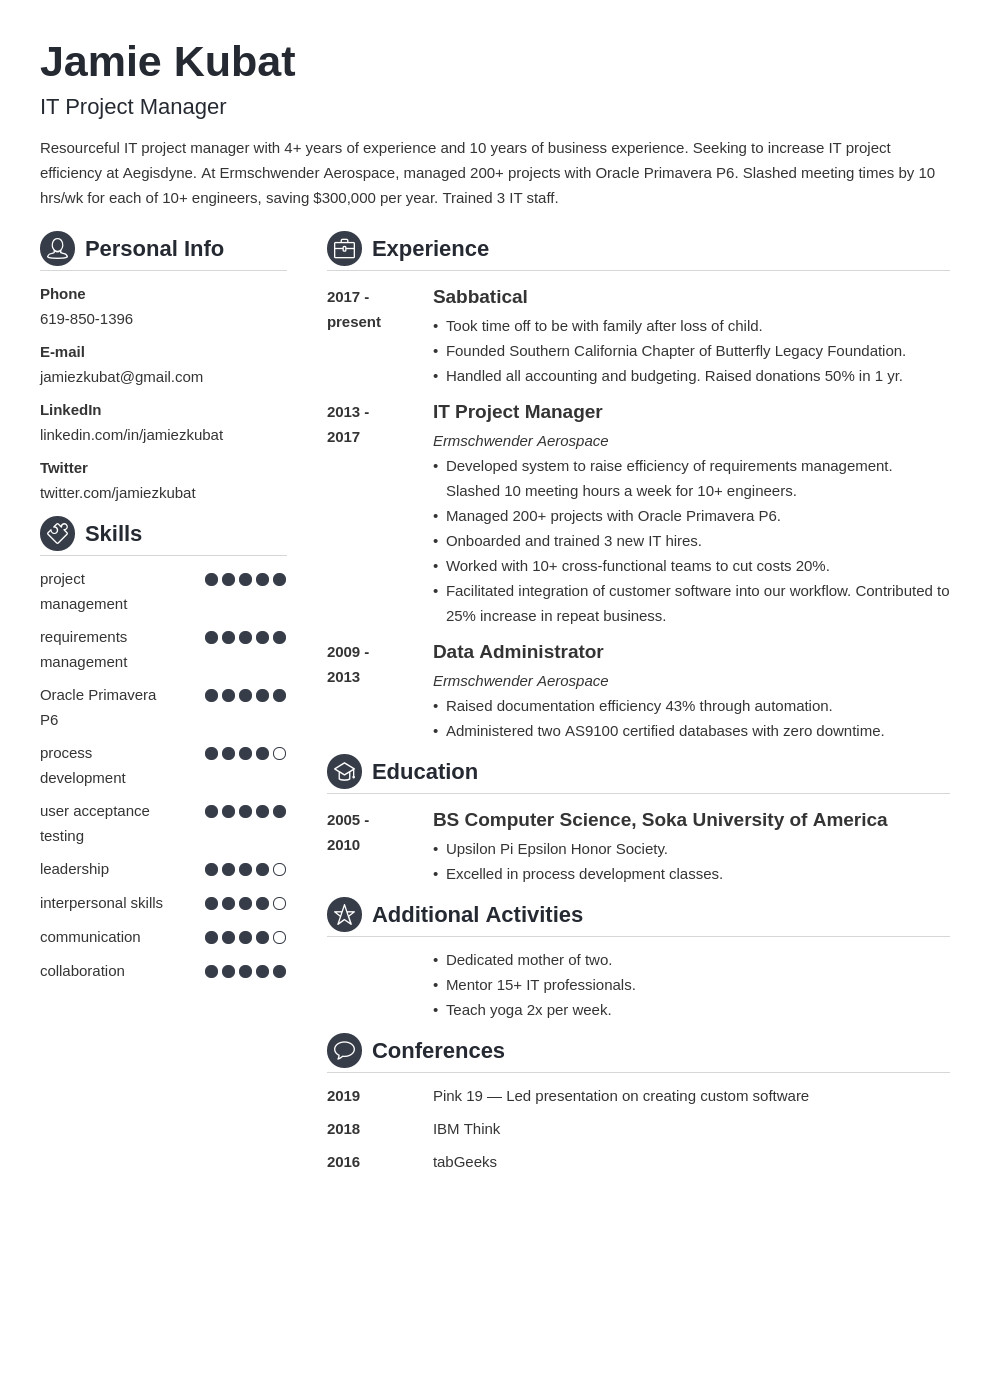Click the project management skill rating dots
Image resolution: width=990 pixels, height=1400 pixels.
pos(245,579)
